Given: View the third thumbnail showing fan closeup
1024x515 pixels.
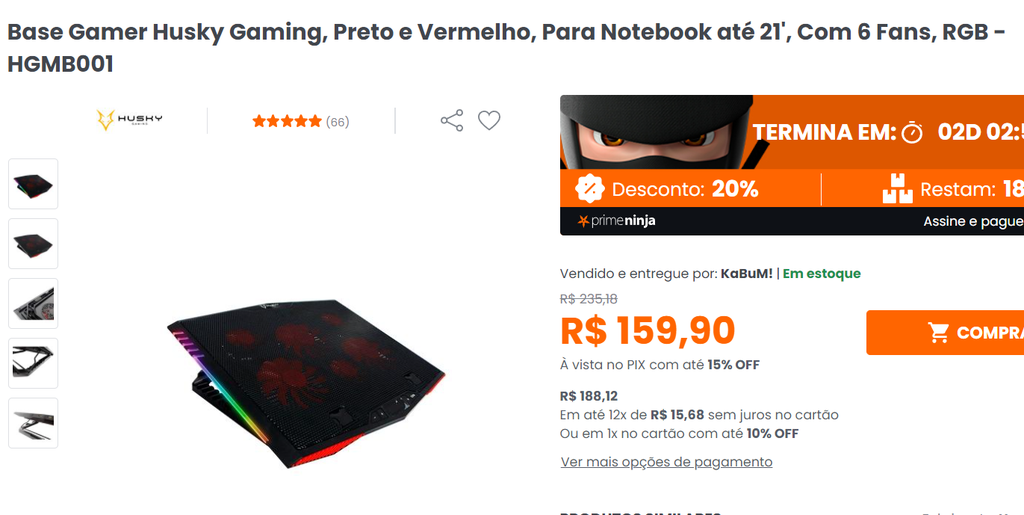Looking at the screenshot, I should [x=33, y=304].
